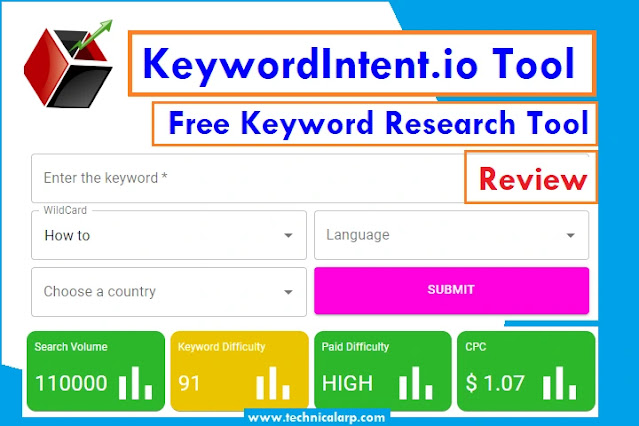This screenshot has width=639, height=426.
Task: Select the Keyword Difficulty value 91
Action: point(189,383)
